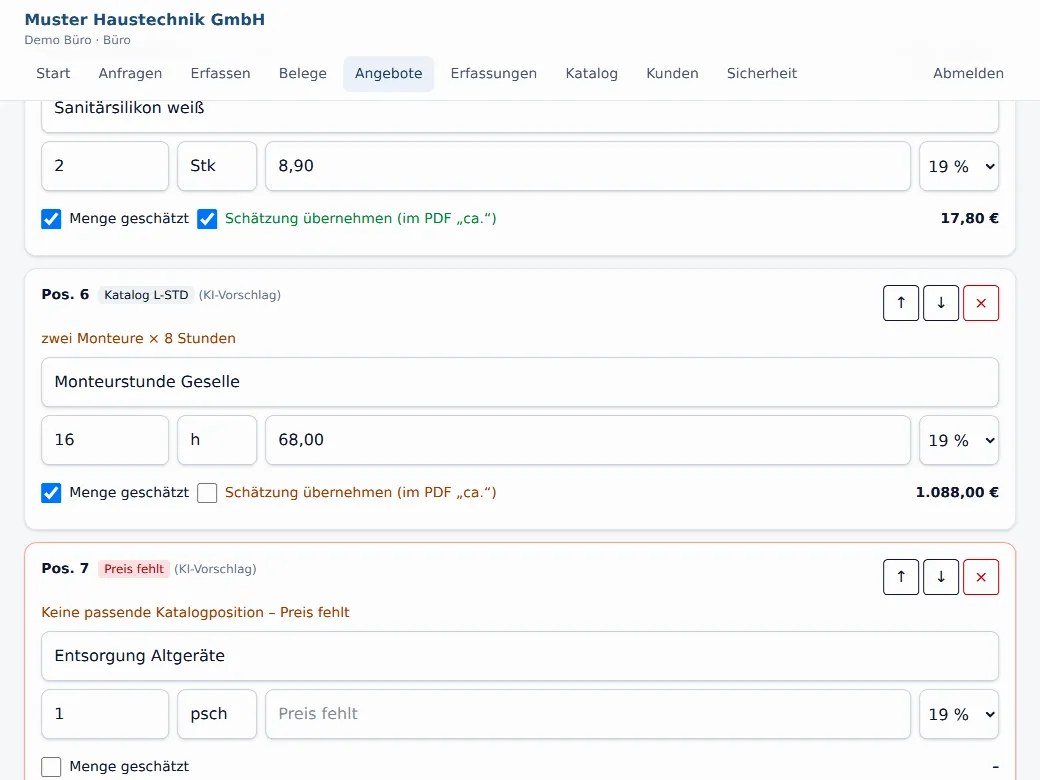Move Pos. 7 up with arrow button
This screenshot has height=780, width=1040.
coord(901,577)
